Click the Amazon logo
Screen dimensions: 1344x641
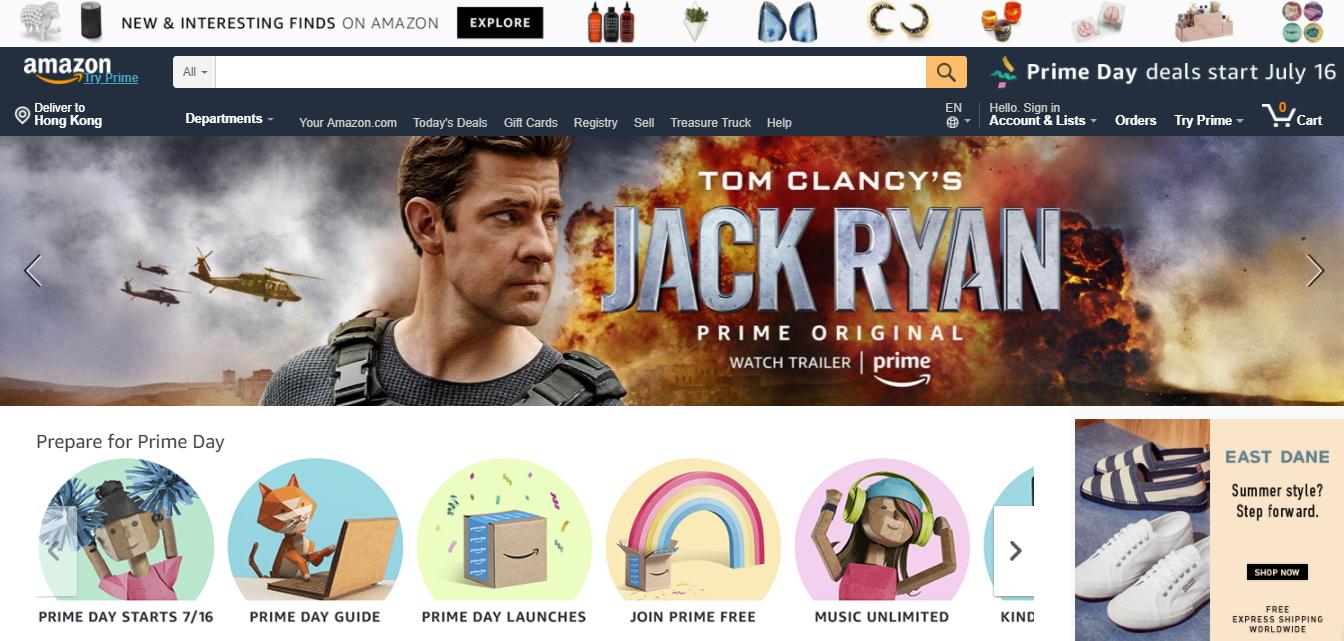[66, 69]
